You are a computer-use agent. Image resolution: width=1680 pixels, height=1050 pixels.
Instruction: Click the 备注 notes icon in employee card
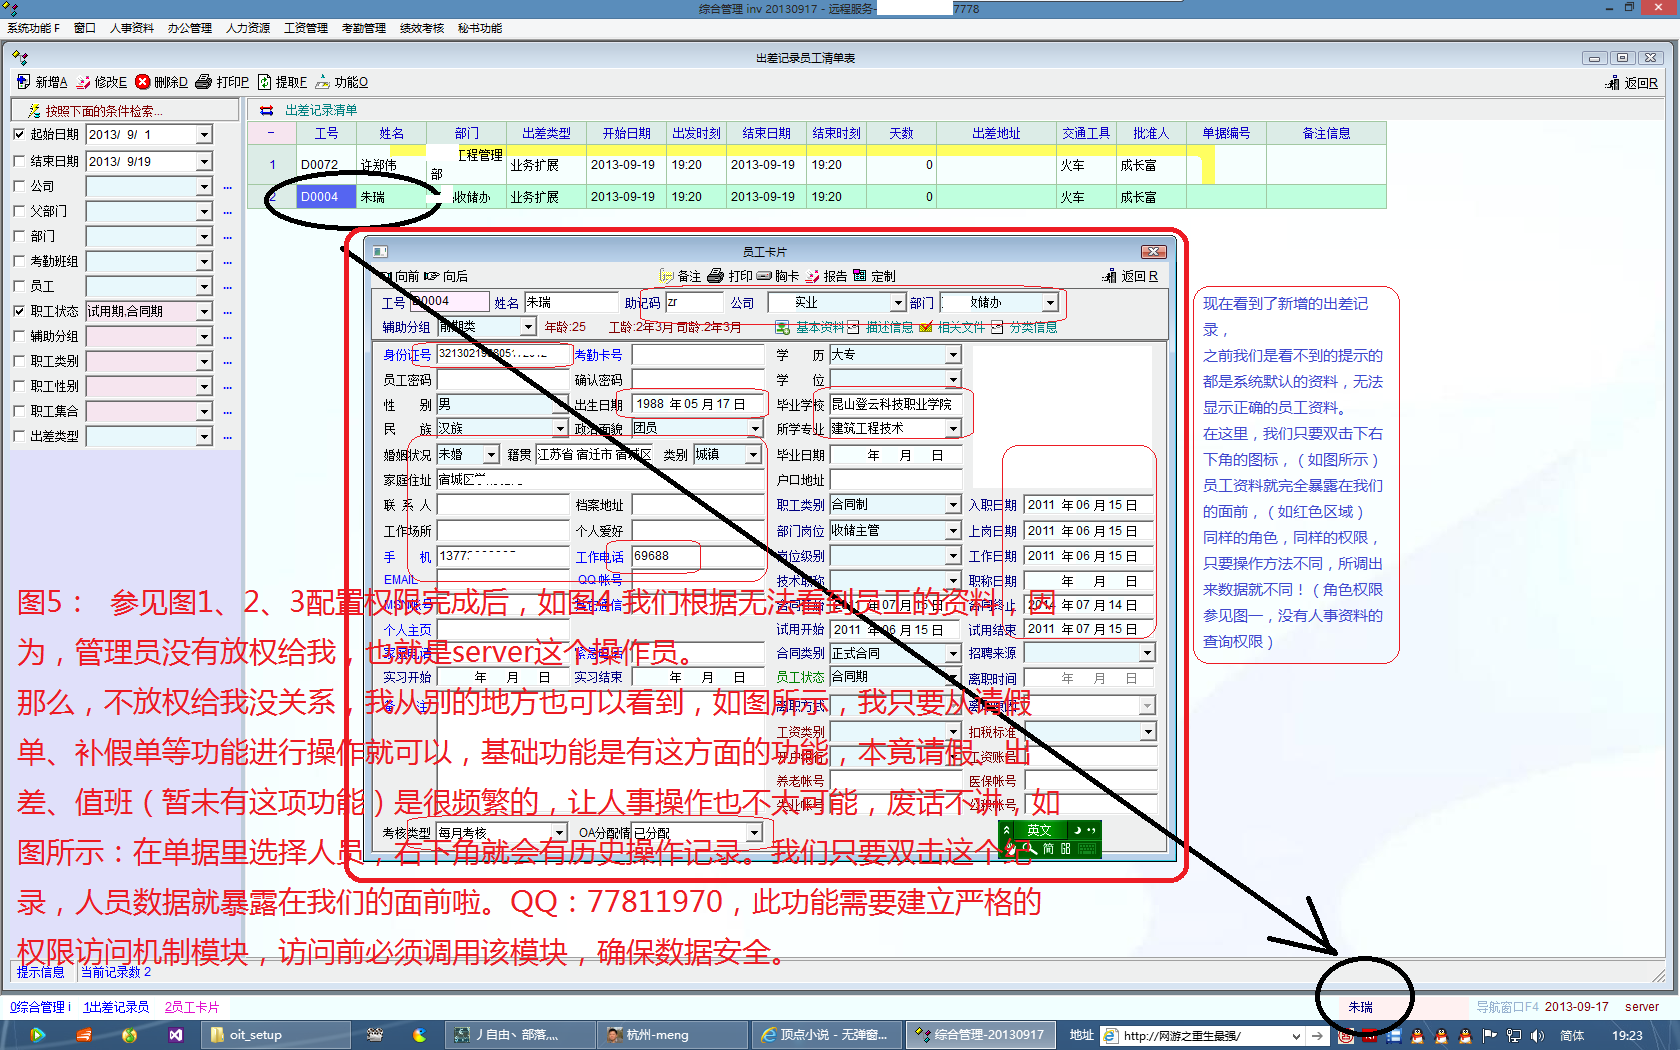tap(667, 276)
